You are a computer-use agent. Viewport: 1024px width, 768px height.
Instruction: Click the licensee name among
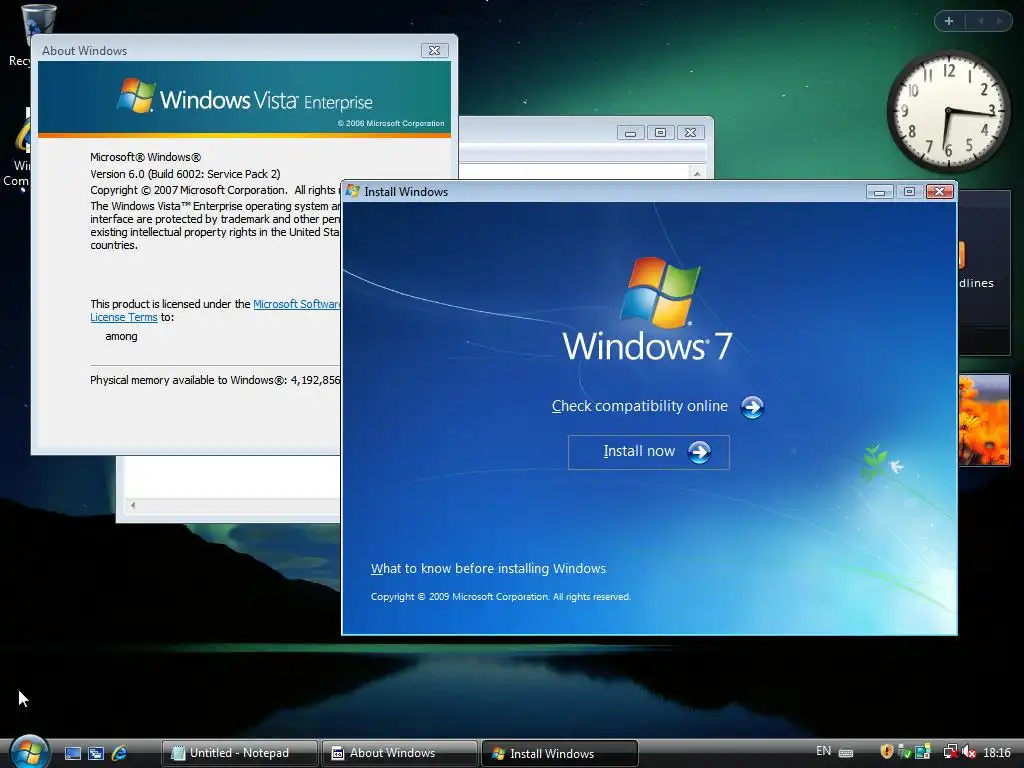pyautogui.click(x=121, y=336)
